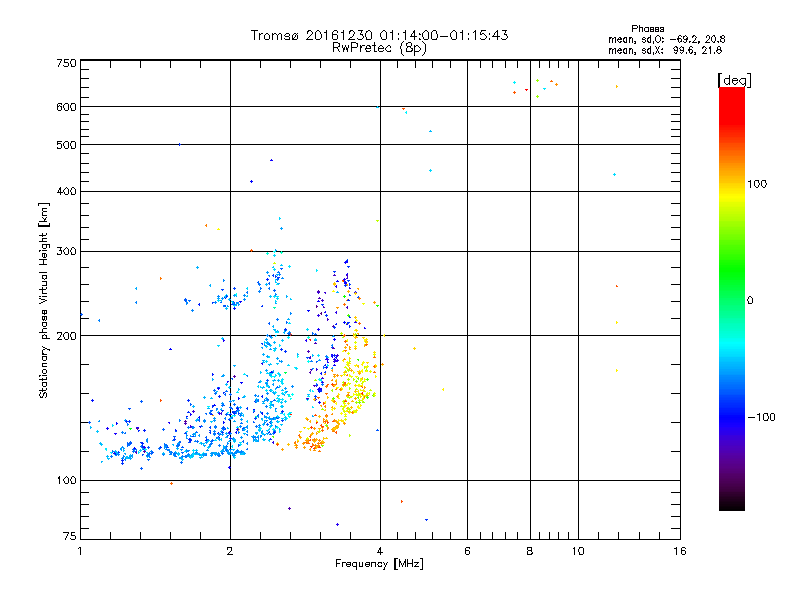This screenshot has height=600, width=800.
Task: Click the 'RwPretec (8p)' subtitle
Action: coord(379,48)
